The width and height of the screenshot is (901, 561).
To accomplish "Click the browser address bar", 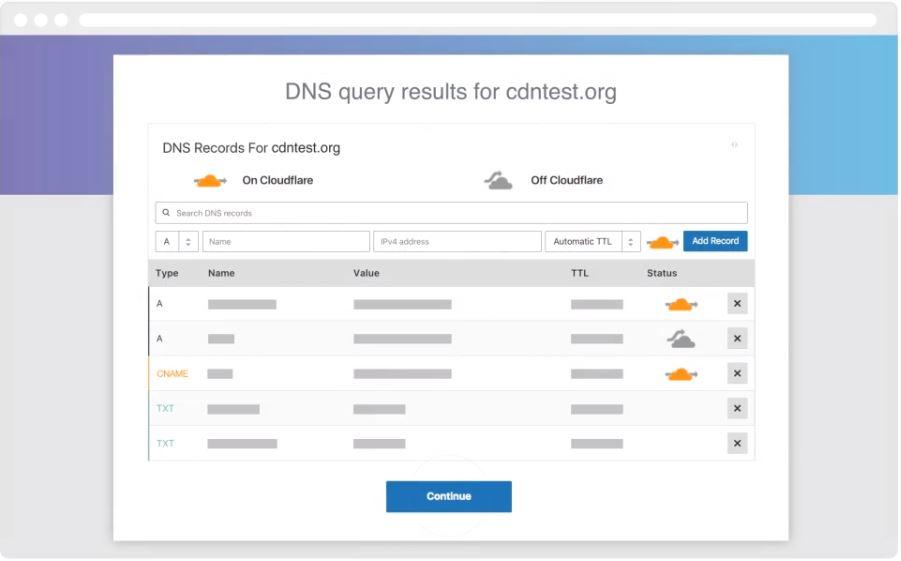I will click(x=478, y=20).
